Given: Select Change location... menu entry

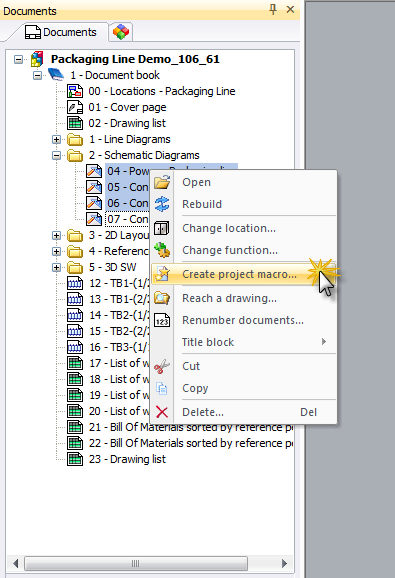Looking at the screenshot, I should (x=244, y=228).
